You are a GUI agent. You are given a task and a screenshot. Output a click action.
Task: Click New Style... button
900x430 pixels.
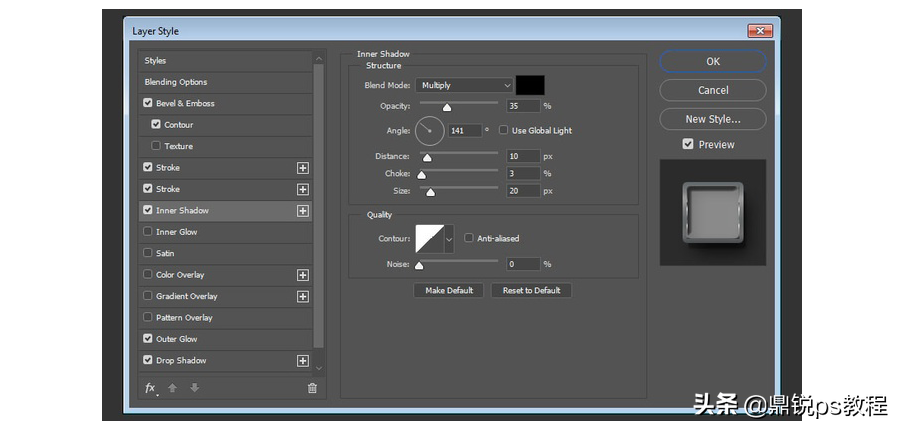tap(713, 119)
